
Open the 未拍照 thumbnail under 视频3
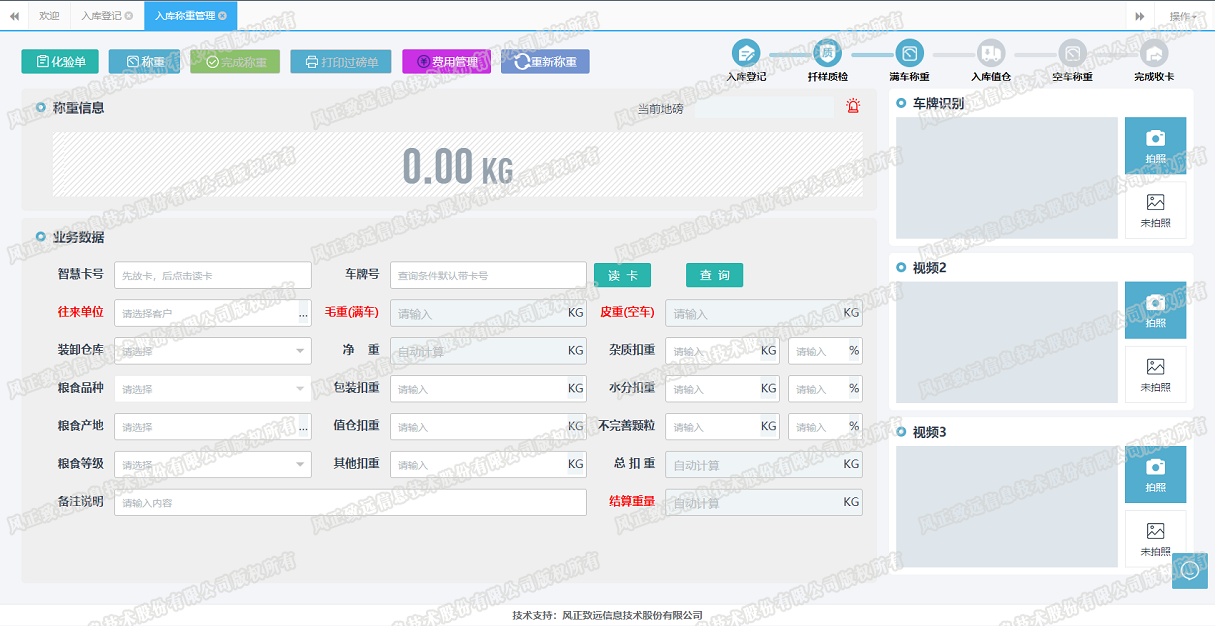click(x=1155, y=539)
